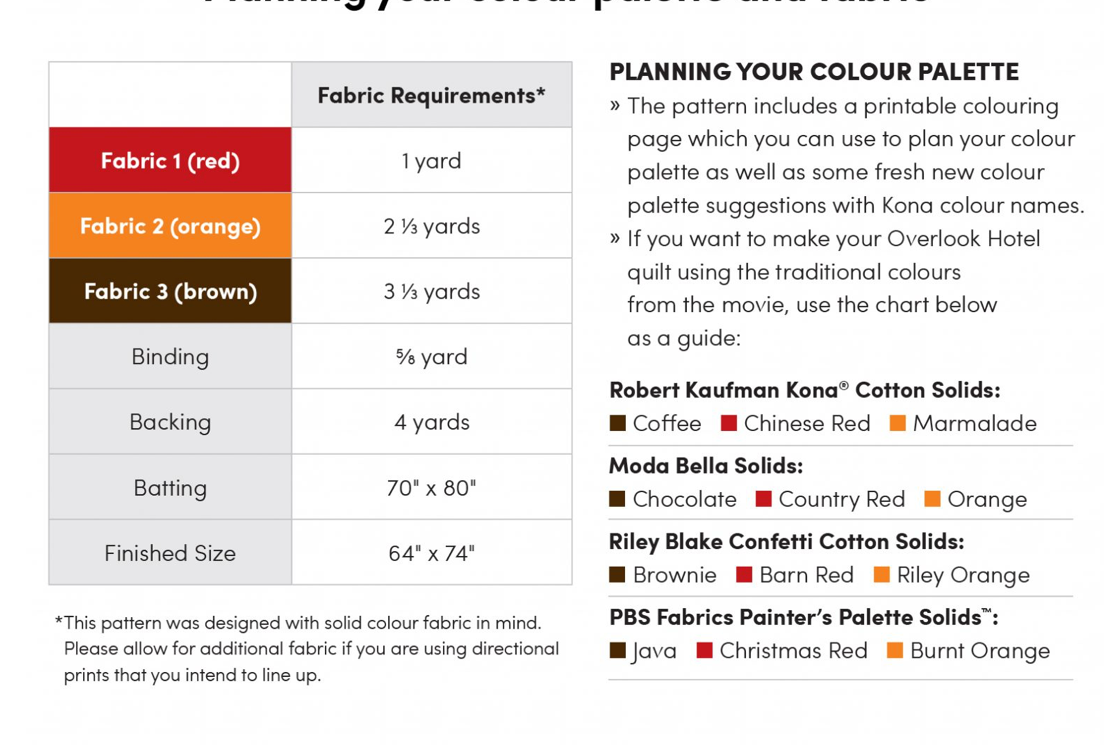Viewport: 1104px width, 750px height.
Task: Select the Binding row label
Action: pyautogui.click(x=170, y=357)
